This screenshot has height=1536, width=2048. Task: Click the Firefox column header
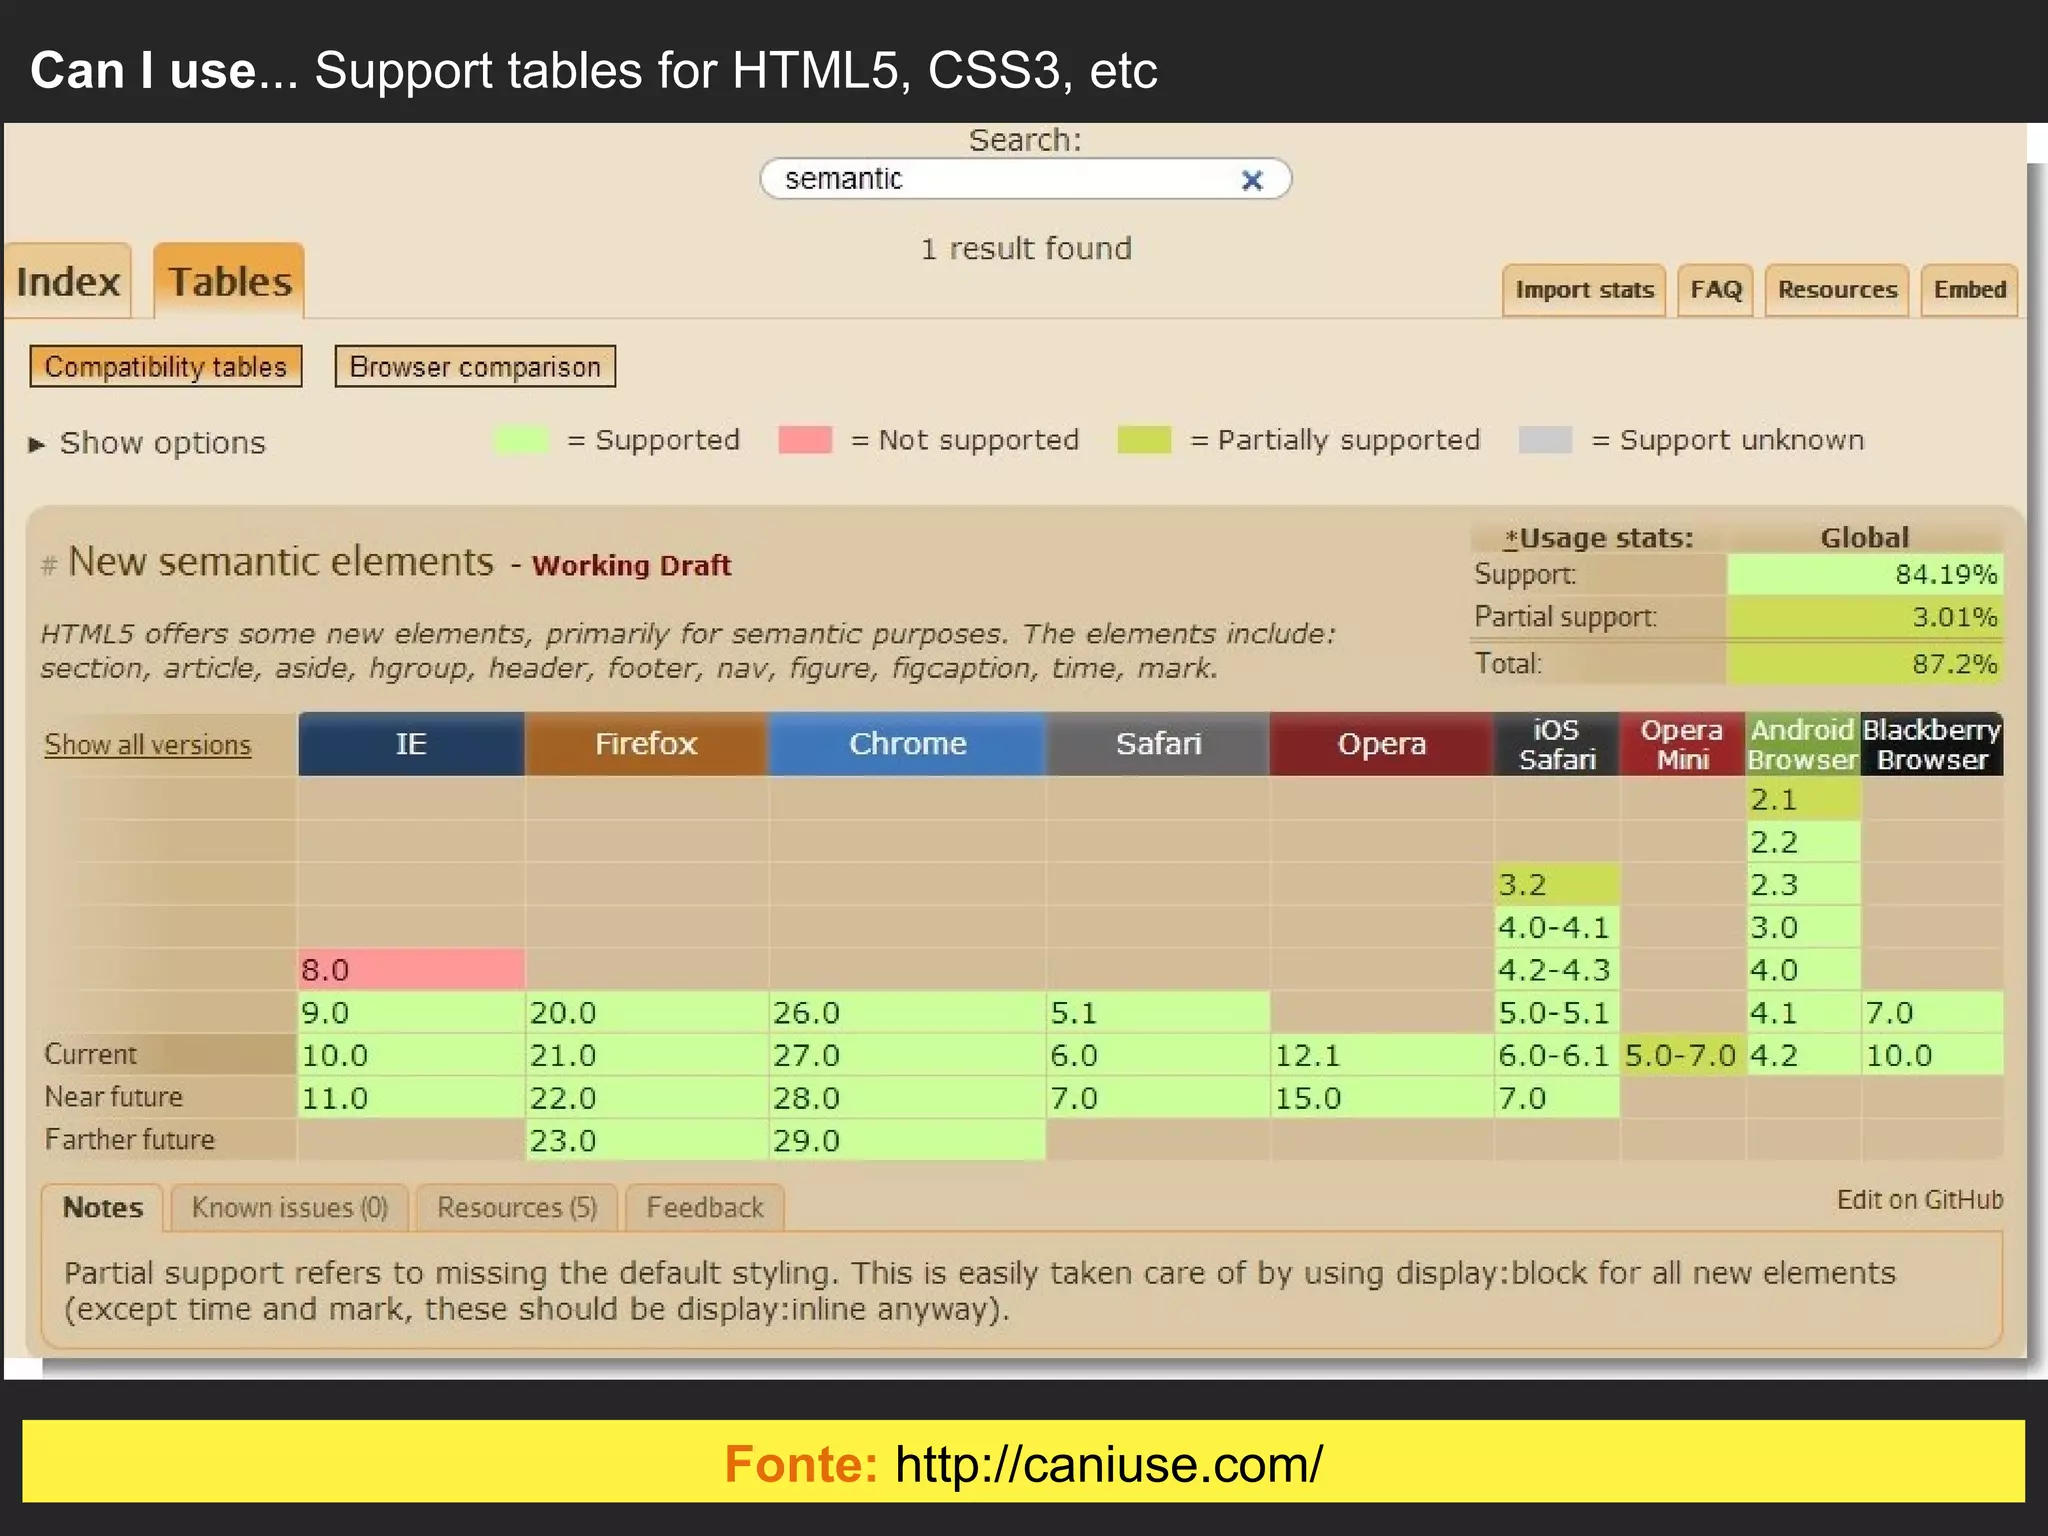(x=646, y=744)
